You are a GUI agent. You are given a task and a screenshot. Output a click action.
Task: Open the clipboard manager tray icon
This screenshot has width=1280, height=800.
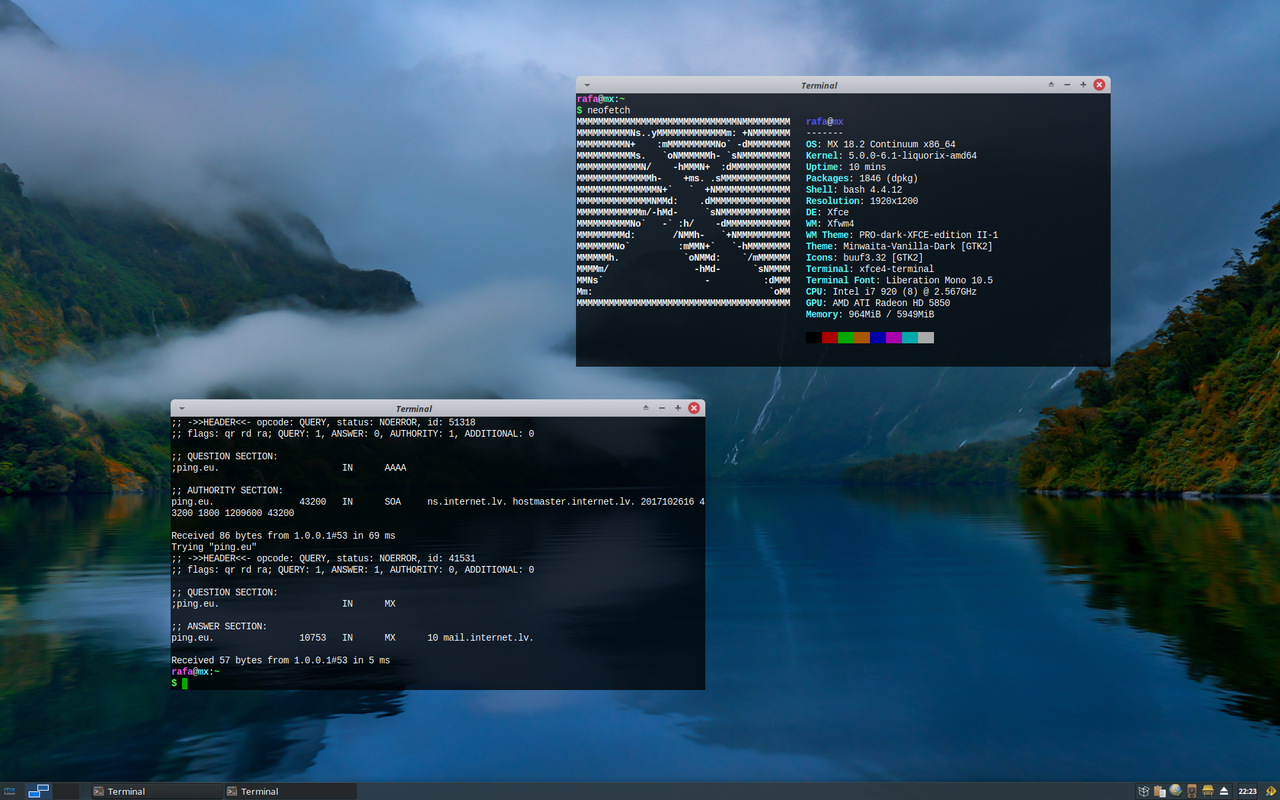(x=1160, y=791)
